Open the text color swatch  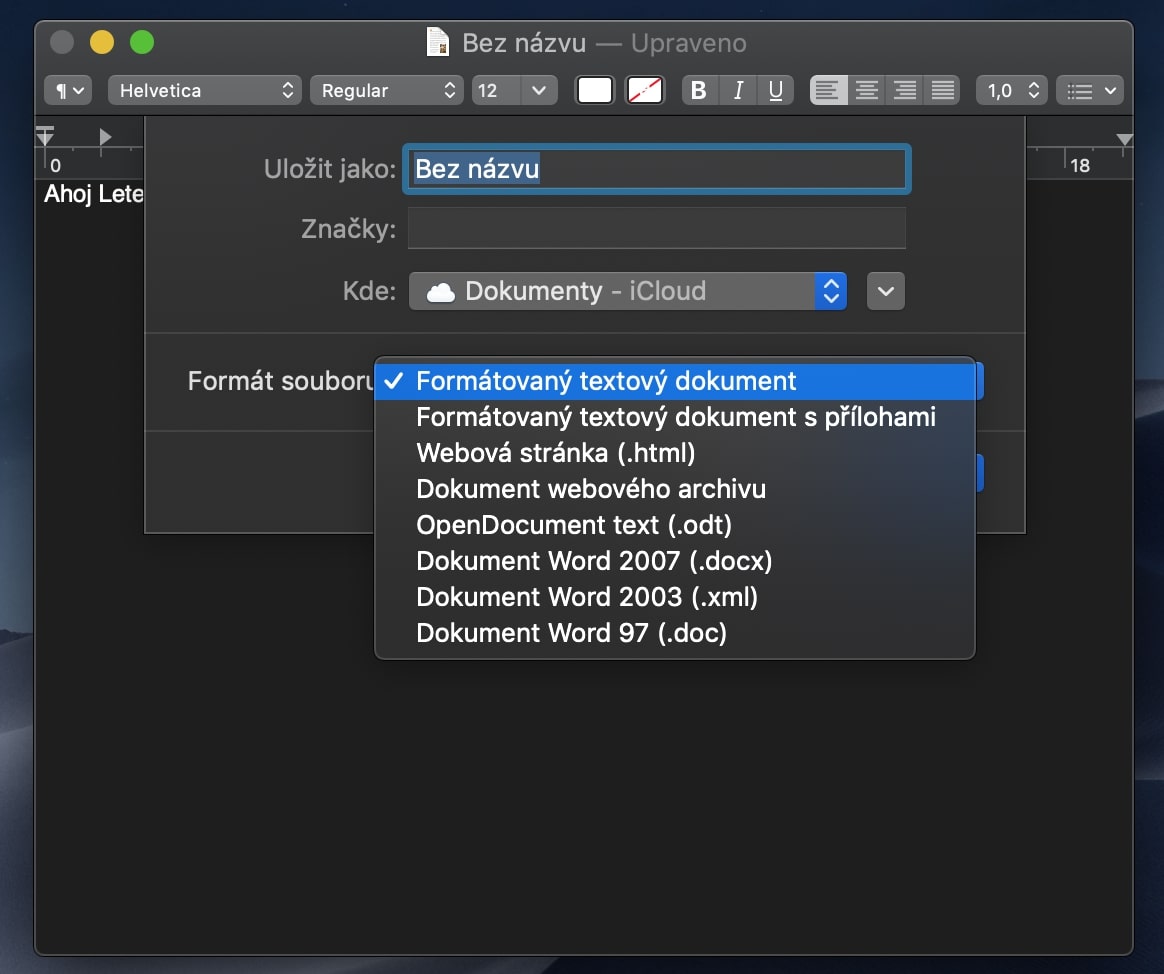[595, 91]
